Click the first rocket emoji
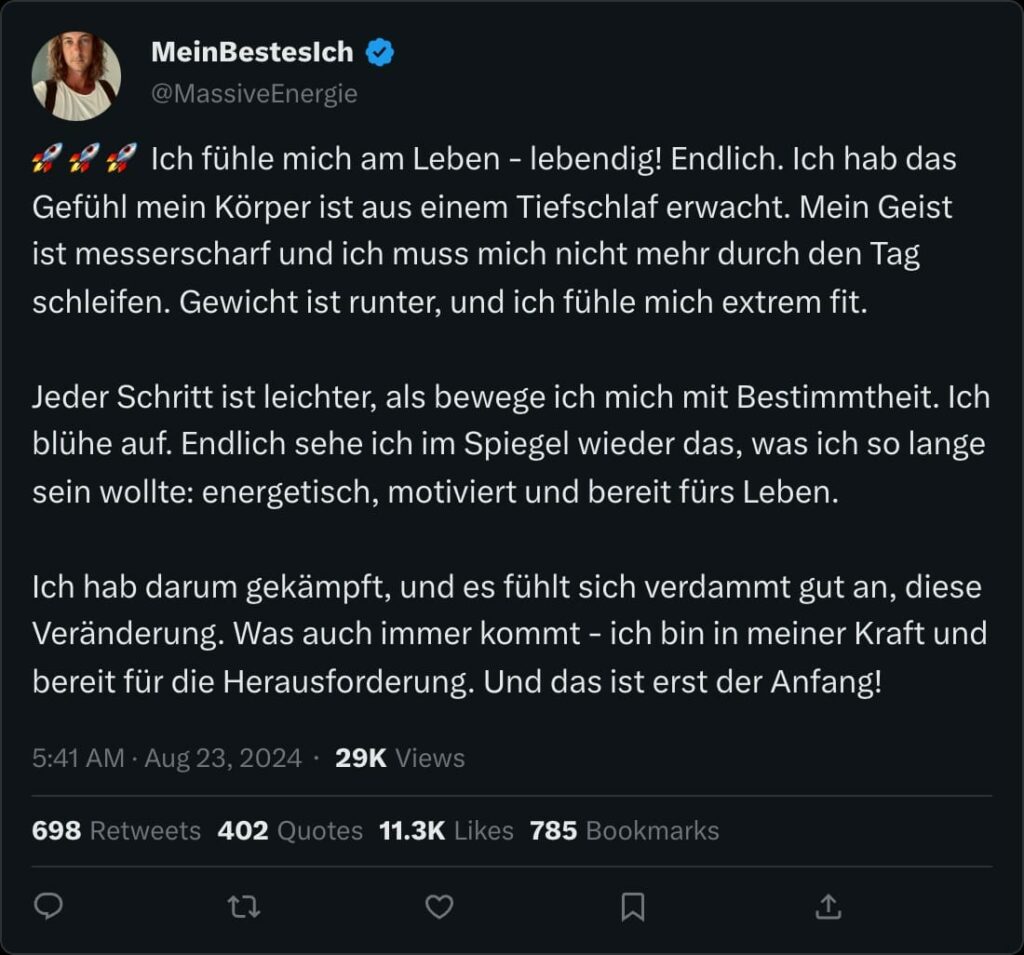The height and width of the screenshot is (955, 1024). [47, 158]
